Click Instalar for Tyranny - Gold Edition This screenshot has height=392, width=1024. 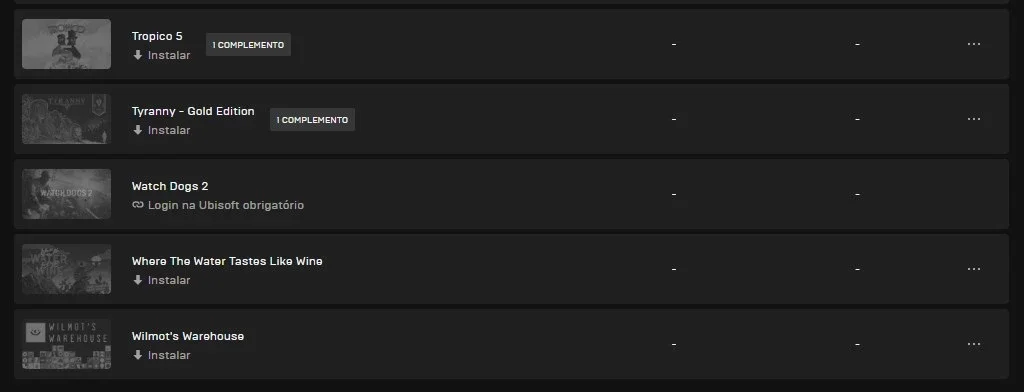tap(169, 130)
